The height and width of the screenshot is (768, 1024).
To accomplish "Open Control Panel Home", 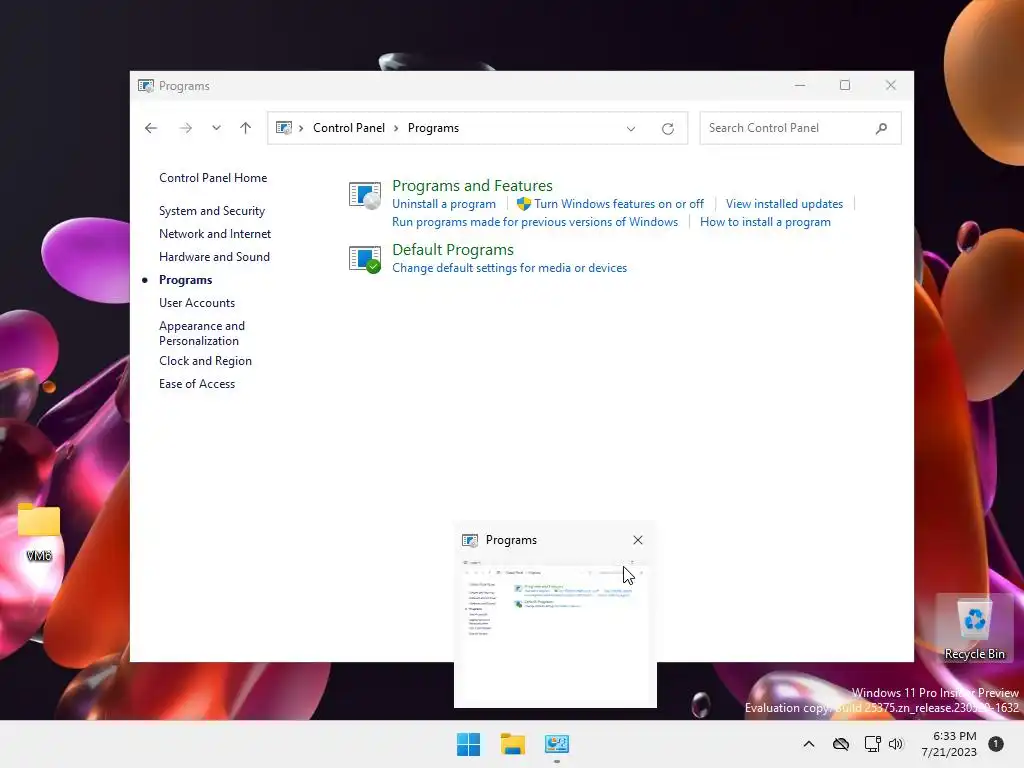I will coord(213,178).
